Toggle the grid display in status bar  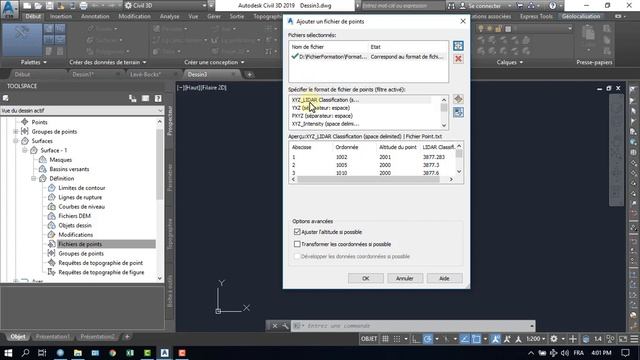[x=385, y=339]
